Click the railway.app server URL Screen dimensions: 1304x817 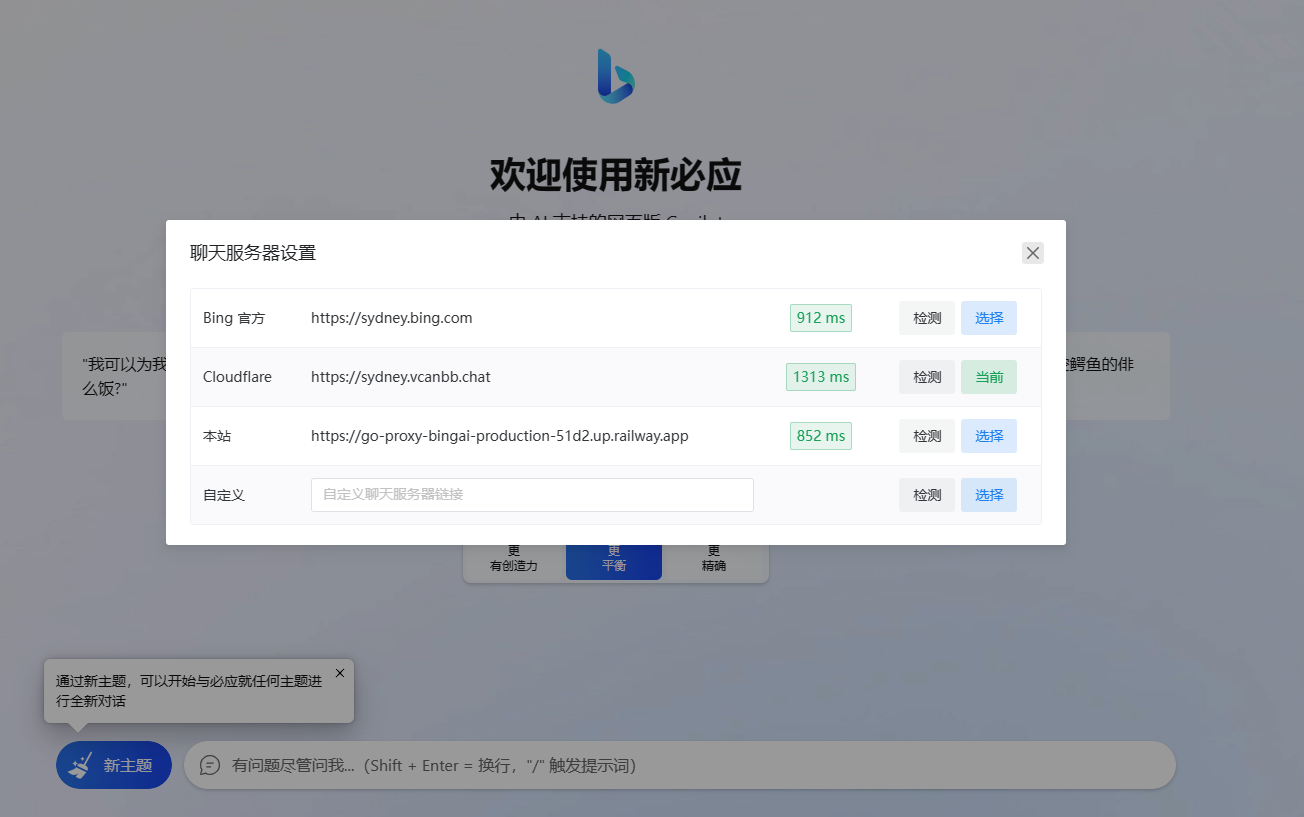[x=500, y=436]
